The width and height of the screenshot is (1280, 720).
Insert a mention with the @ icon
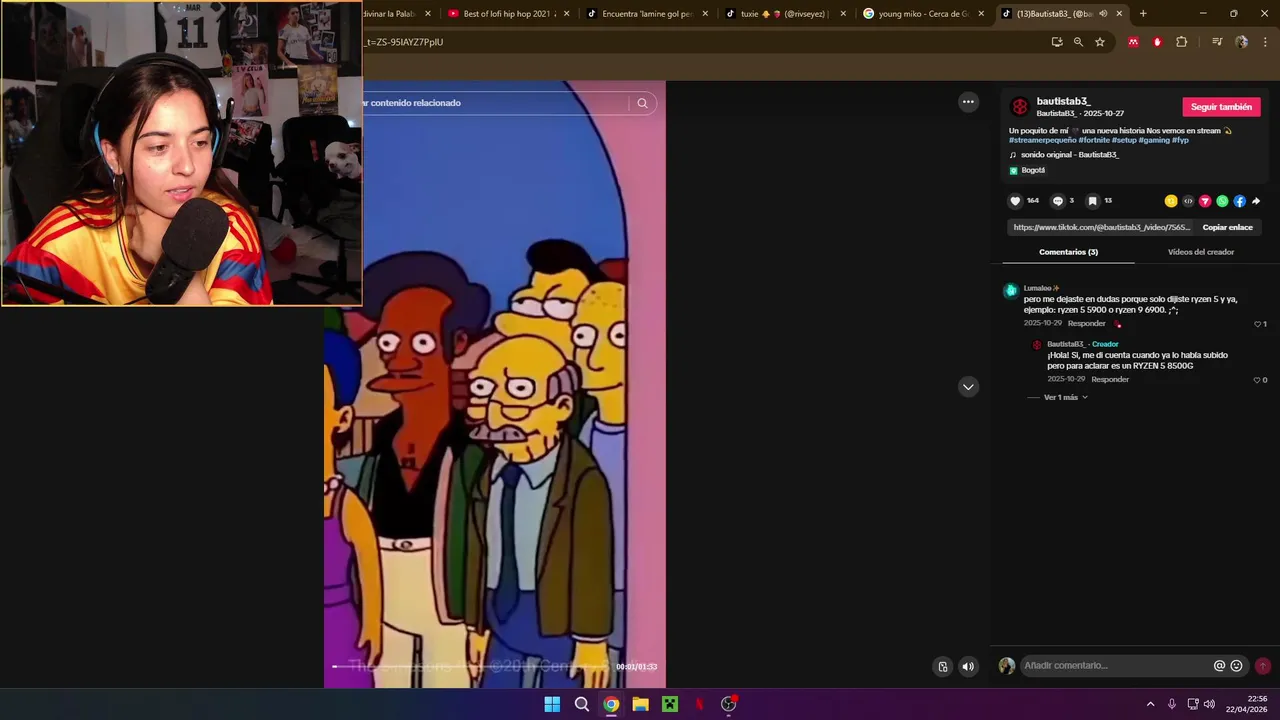[1219, 666]
